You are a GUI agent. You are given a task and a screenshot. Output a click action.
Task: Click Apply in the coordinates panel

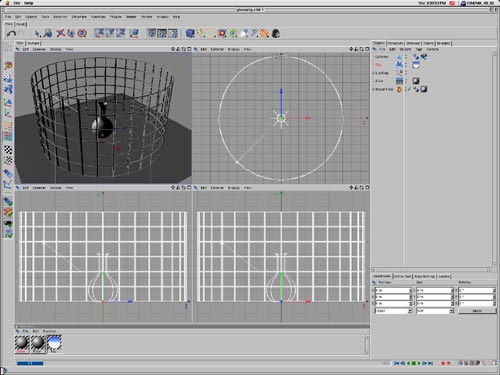pos(477,311)
